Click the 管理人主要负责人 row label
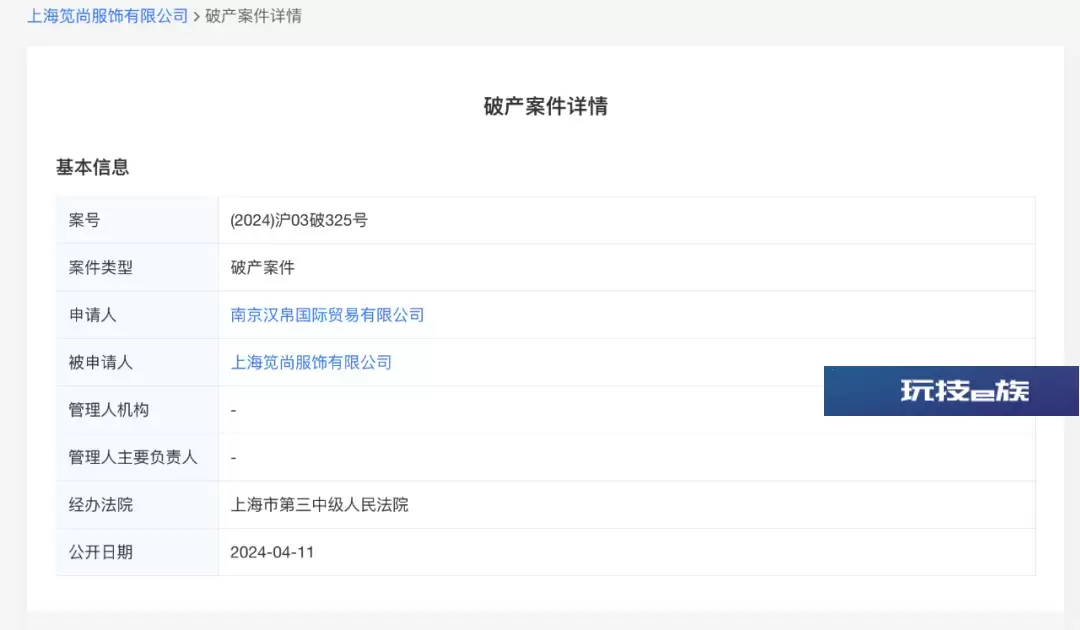1080x630 pixels. pos(133,458)
